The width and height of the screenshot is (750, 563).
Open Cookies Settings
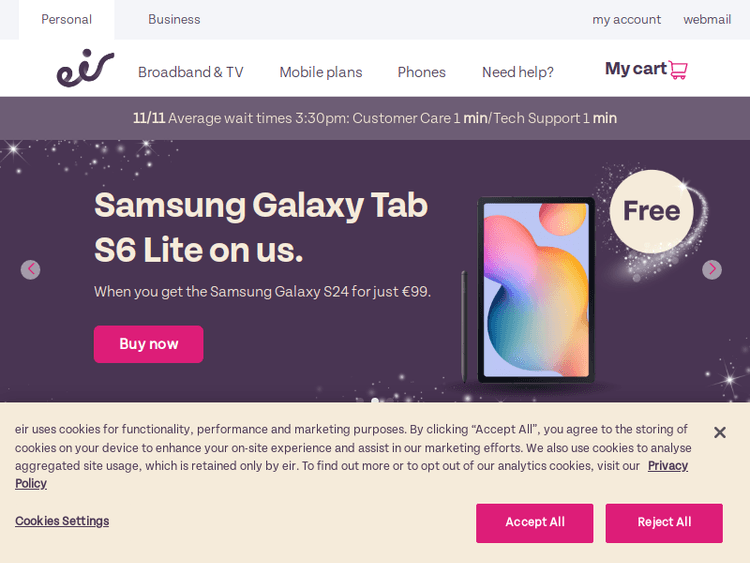(x=62, y=521)
